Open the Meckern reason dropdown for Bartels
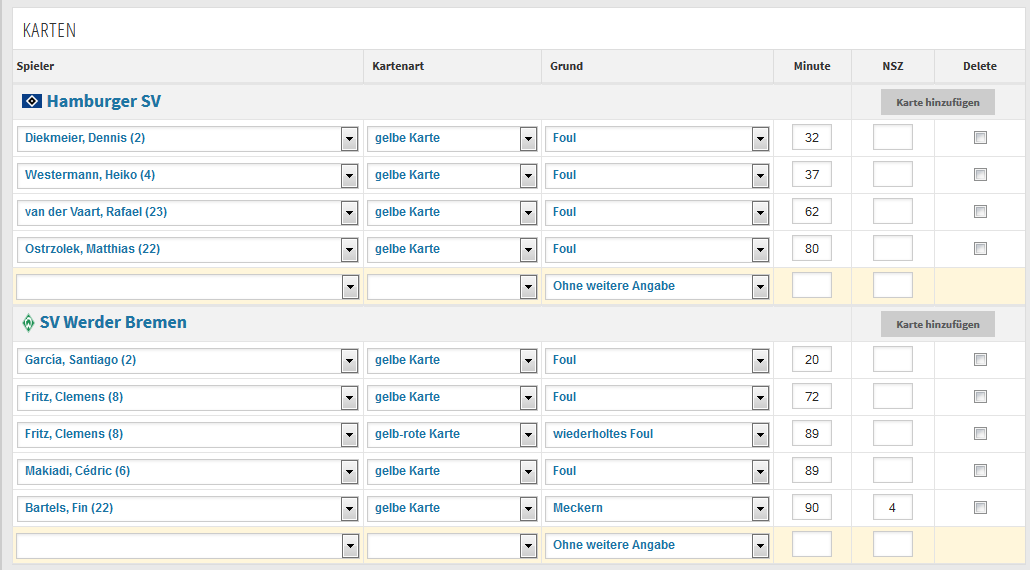This screenshot has width=1030, height=570. 657,508
